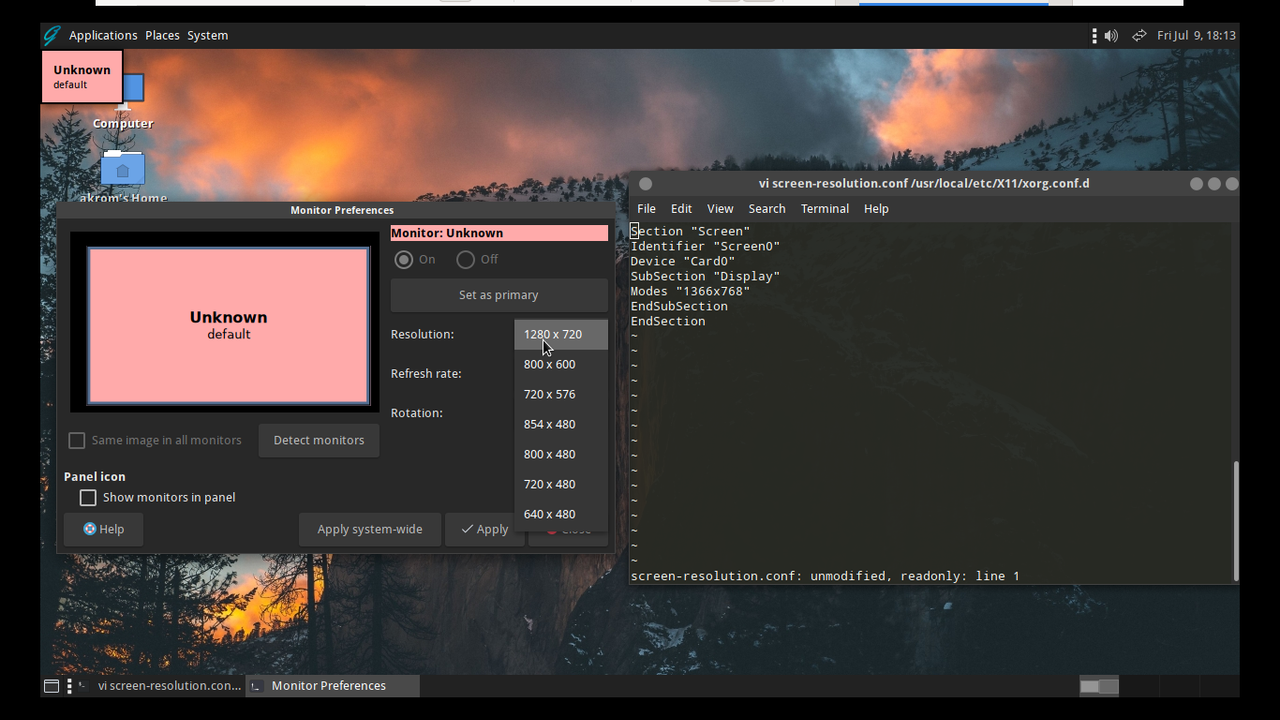Viewport: 1280px width, 720px height.
Task: Click the terminal vertical scrollbar
Action: pyautogui.click(x=1236, y=520)
